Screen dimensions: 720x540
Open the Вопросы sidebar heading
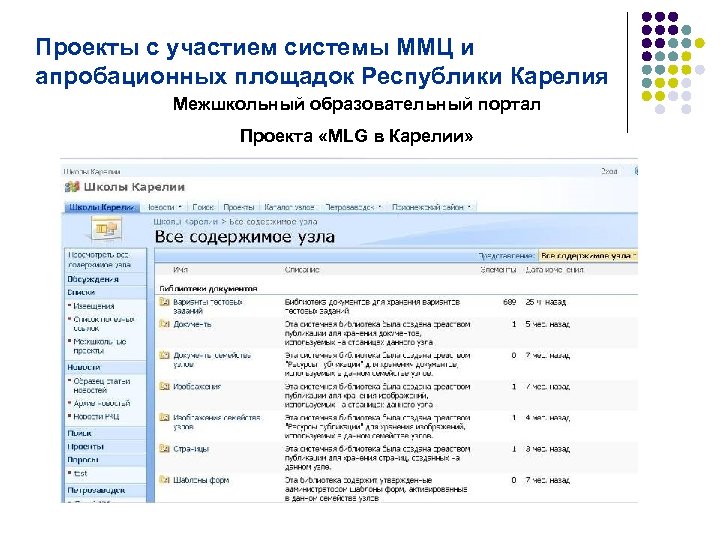coord(83,460)
